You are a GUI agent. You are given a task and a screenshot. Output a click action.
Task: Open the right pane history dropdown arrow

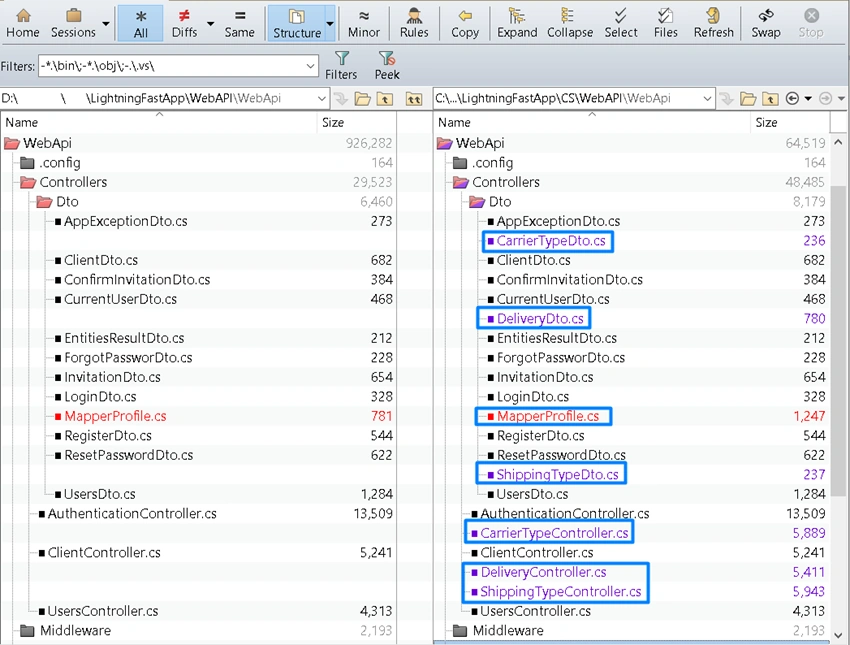click(x=808, y=99)
